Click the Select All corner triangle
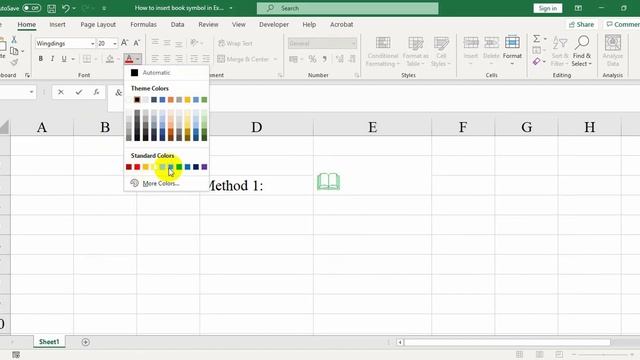640x360 pixels. click(x=4, y=127)
